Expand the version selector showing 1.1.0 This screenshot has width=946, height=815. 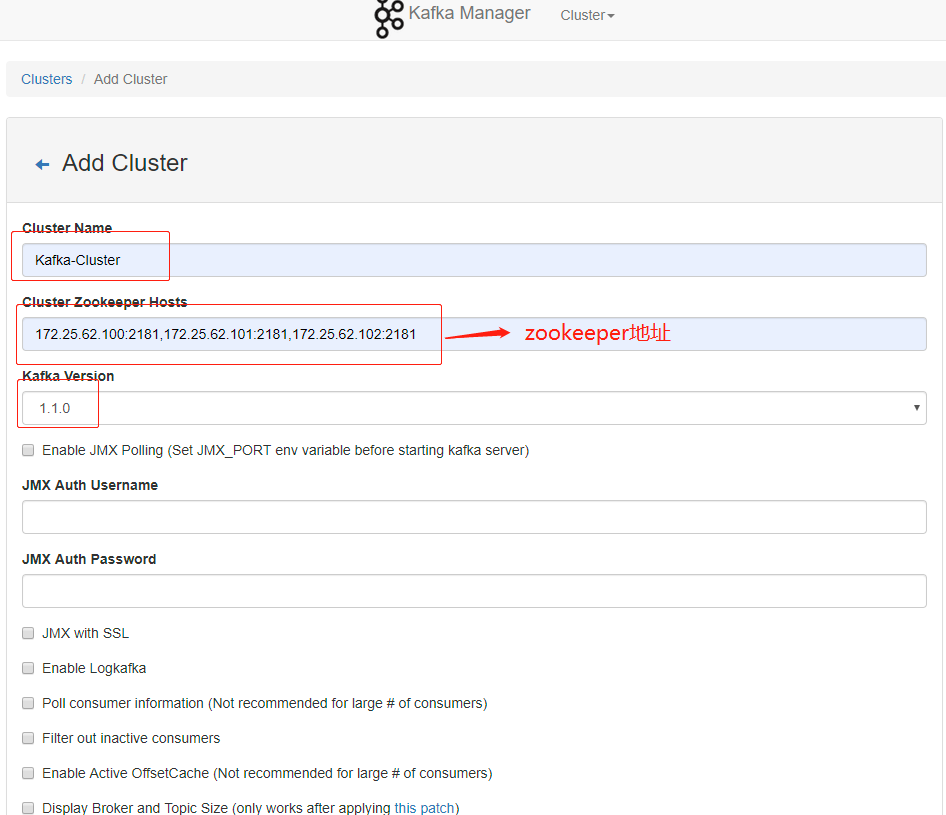(x=915, y=407)
